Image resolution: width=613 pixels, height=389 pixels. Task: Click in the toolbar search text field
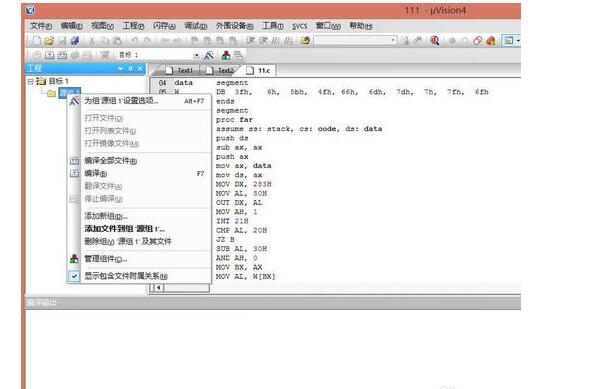tap(351, 40)
